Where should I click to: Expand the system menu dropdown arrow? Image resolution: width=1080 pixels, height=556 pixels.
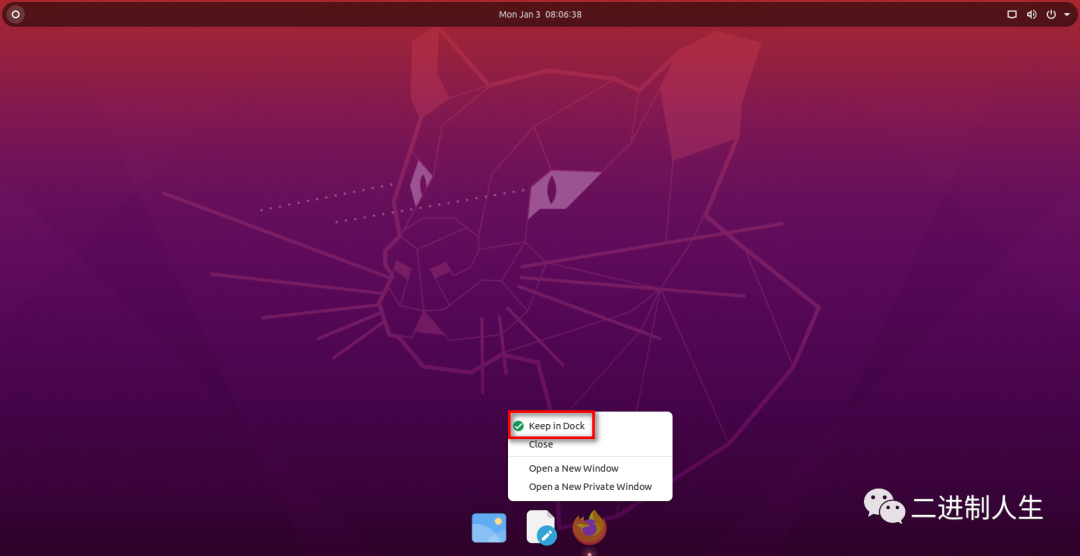pyautogui.click(x=1066, y=14)
